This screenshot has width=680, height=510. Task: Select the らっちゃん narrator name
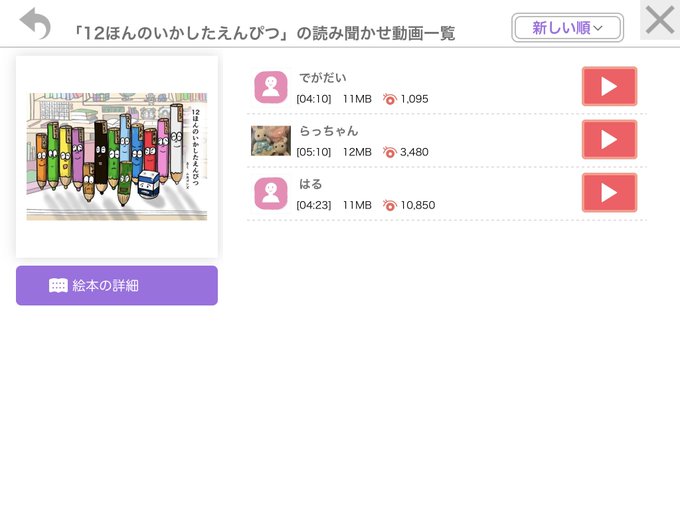tap(329, 131)
